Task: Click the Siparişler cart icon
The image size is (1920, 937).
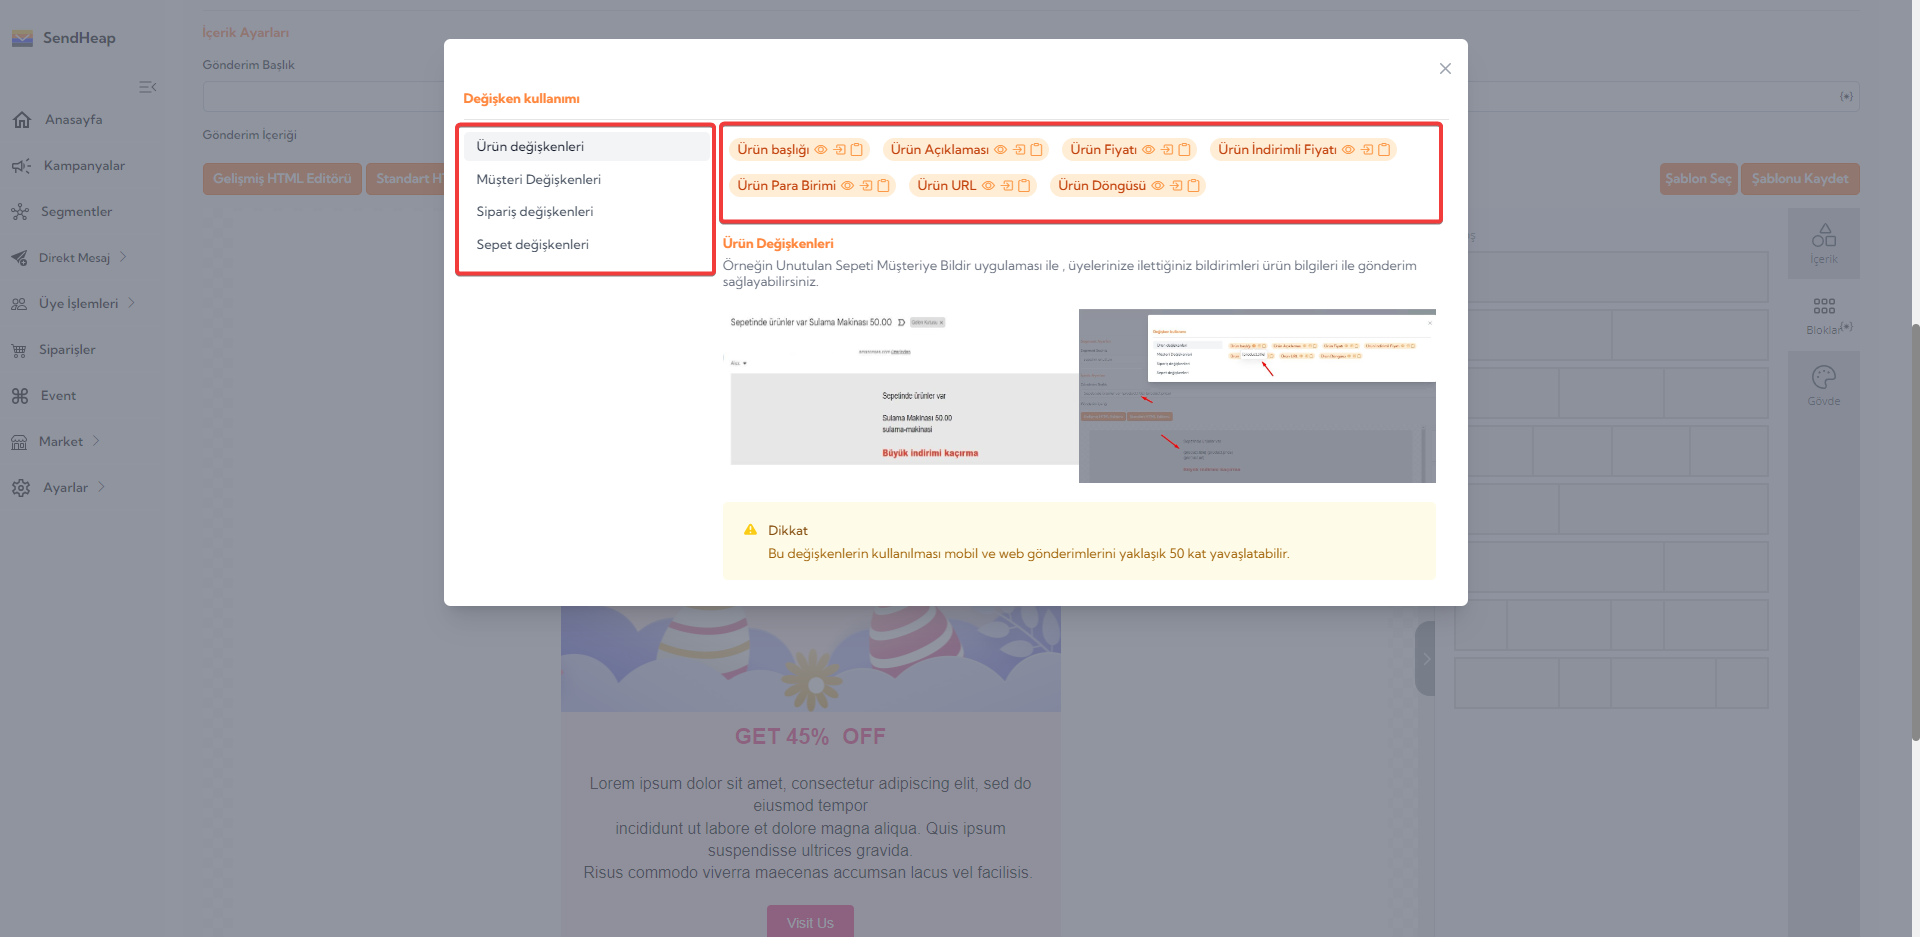Action: [x=19, y=351]
